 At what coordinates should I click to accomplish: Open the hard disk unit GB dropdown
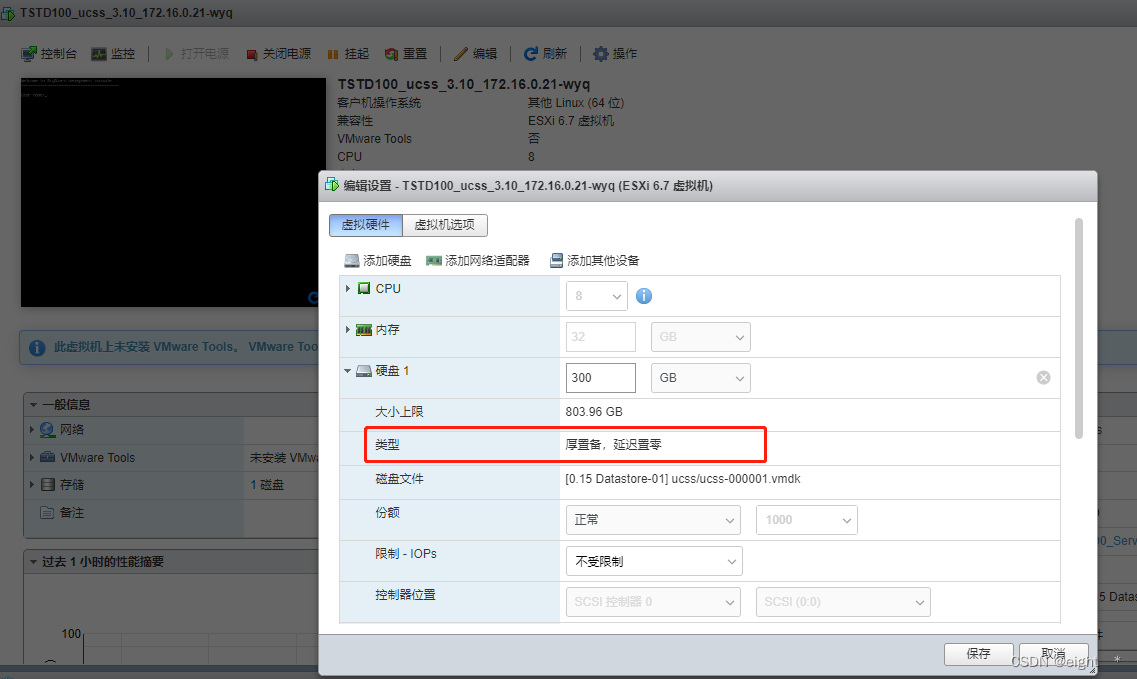point(700,378)
